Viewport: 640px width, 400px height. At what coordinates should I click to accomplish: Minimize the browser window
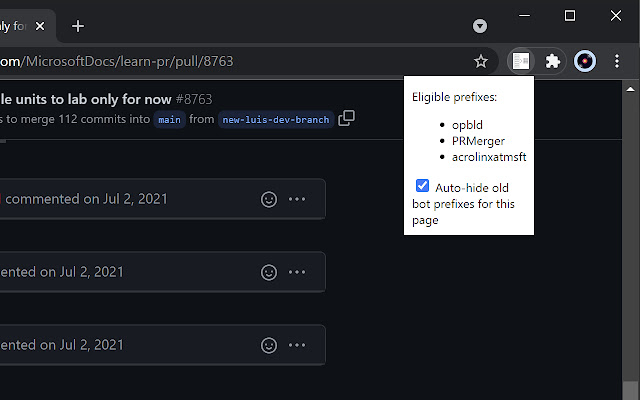point(524,16)
